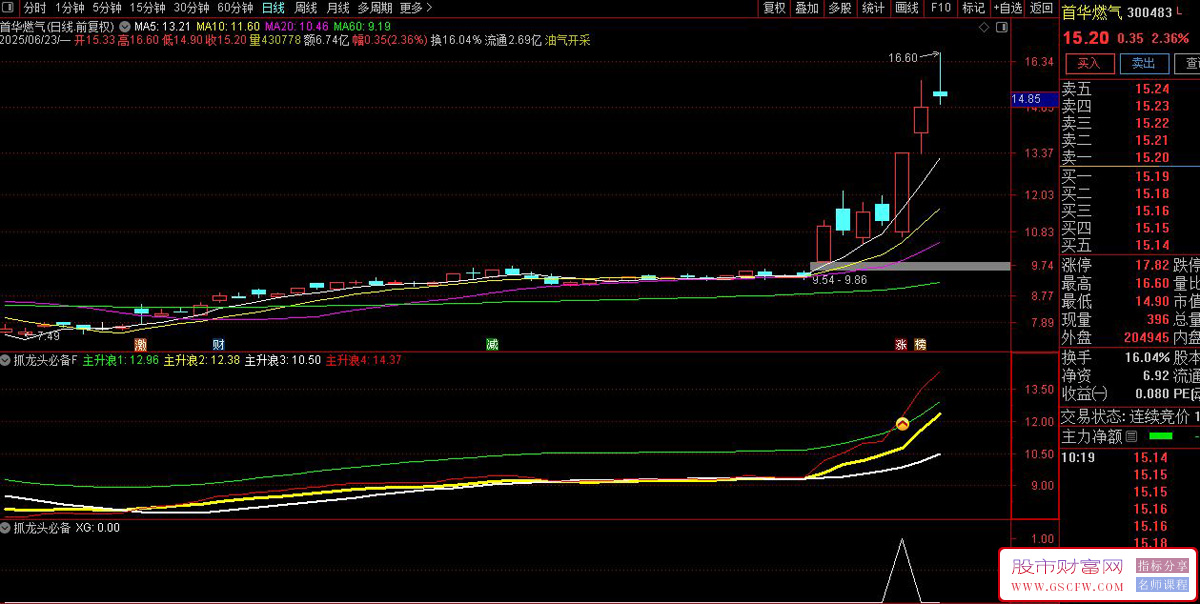This screenshot has width=1200, height=604.
Task: Click the 主升浪1: 12.96 label
Action: 121,359
